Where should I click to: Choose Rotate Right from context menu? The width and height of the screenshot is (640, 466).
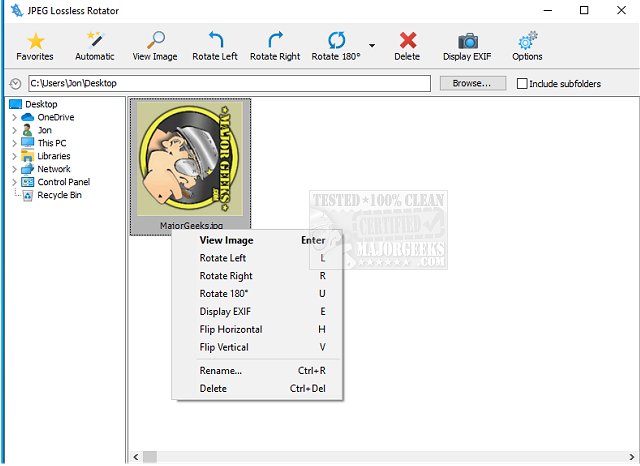(257, 276)
